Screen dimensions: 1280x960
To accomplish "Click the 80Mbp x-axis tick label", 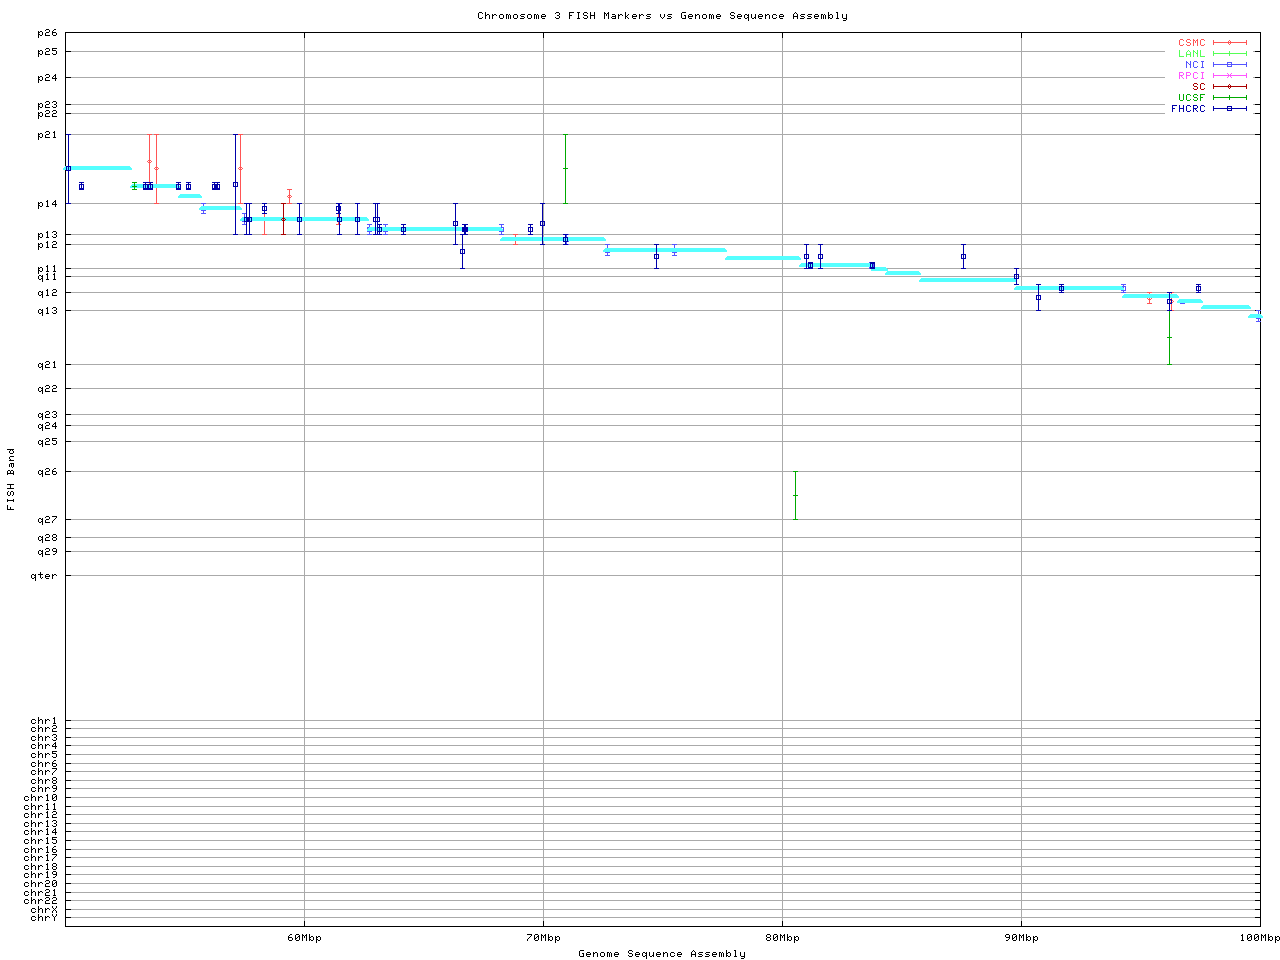I will [x=782, y=938].
